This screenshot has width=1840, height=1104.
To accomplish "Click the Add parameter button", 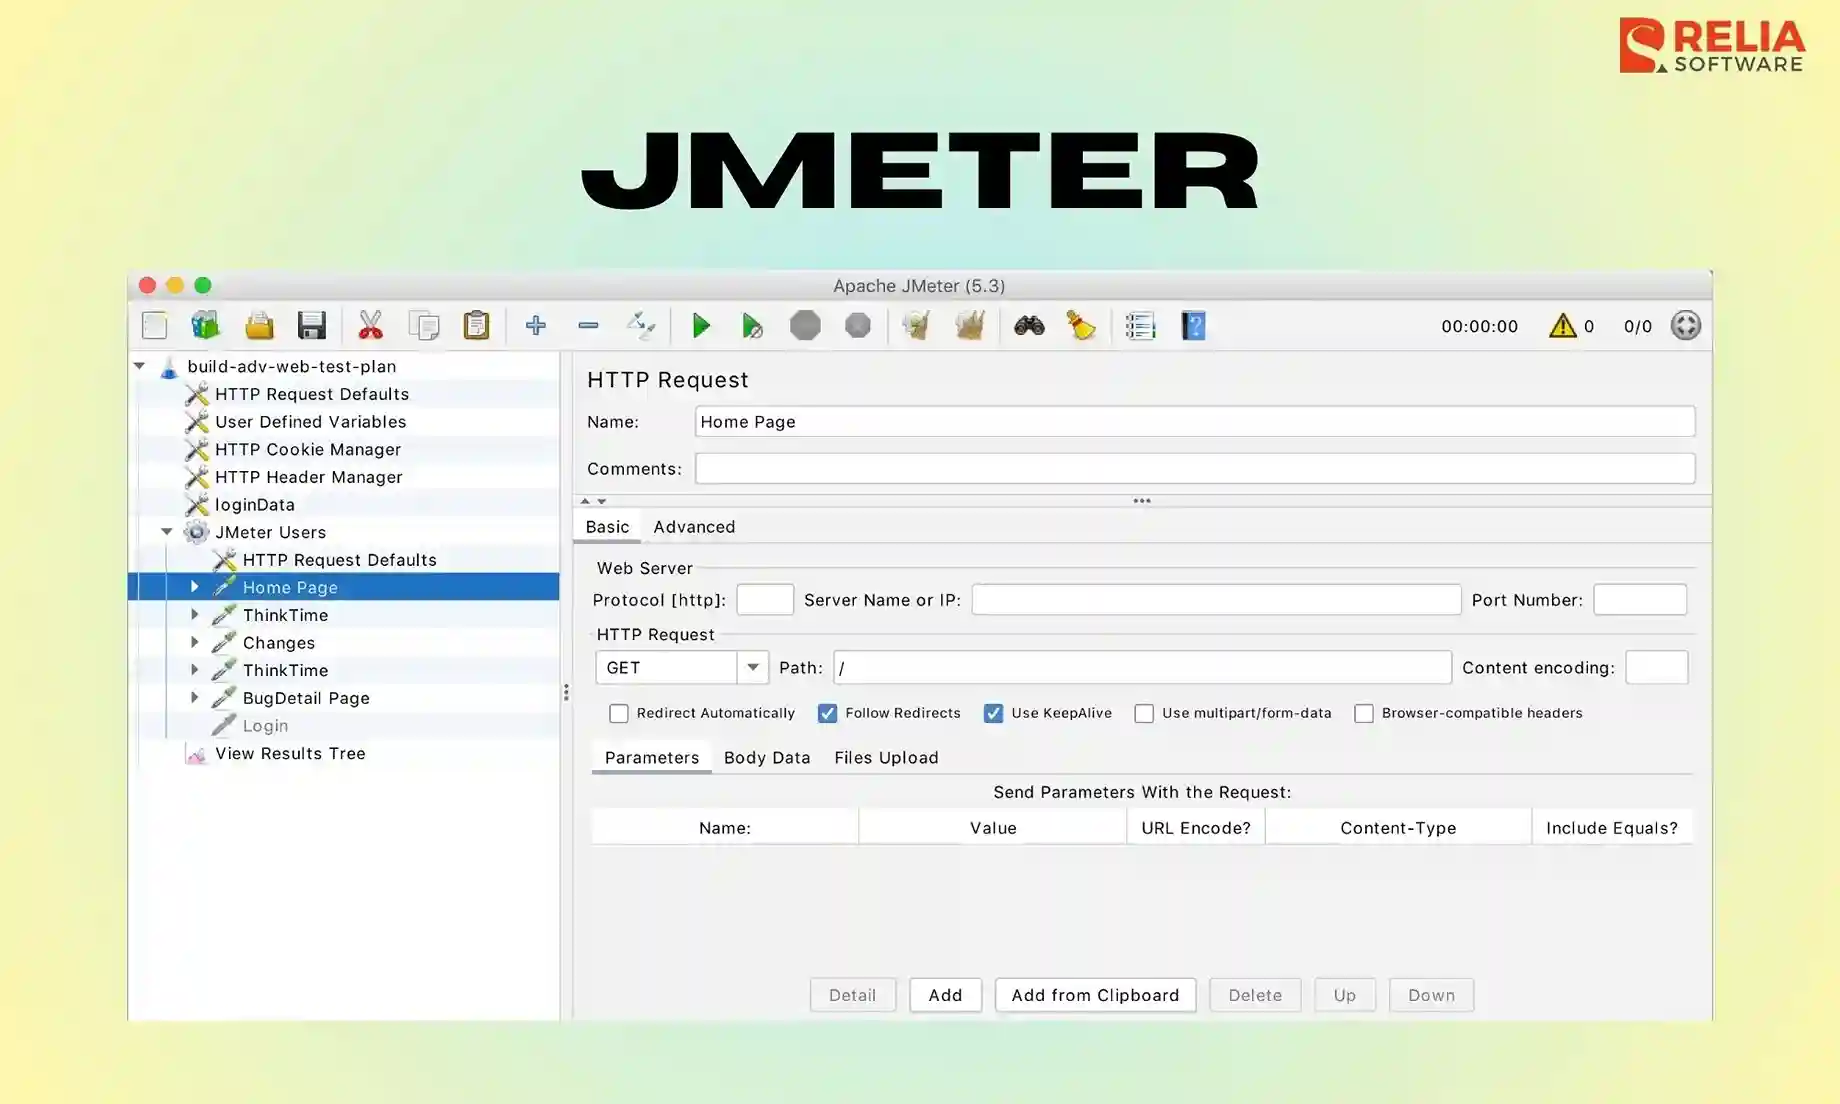I will click(945, 995).
